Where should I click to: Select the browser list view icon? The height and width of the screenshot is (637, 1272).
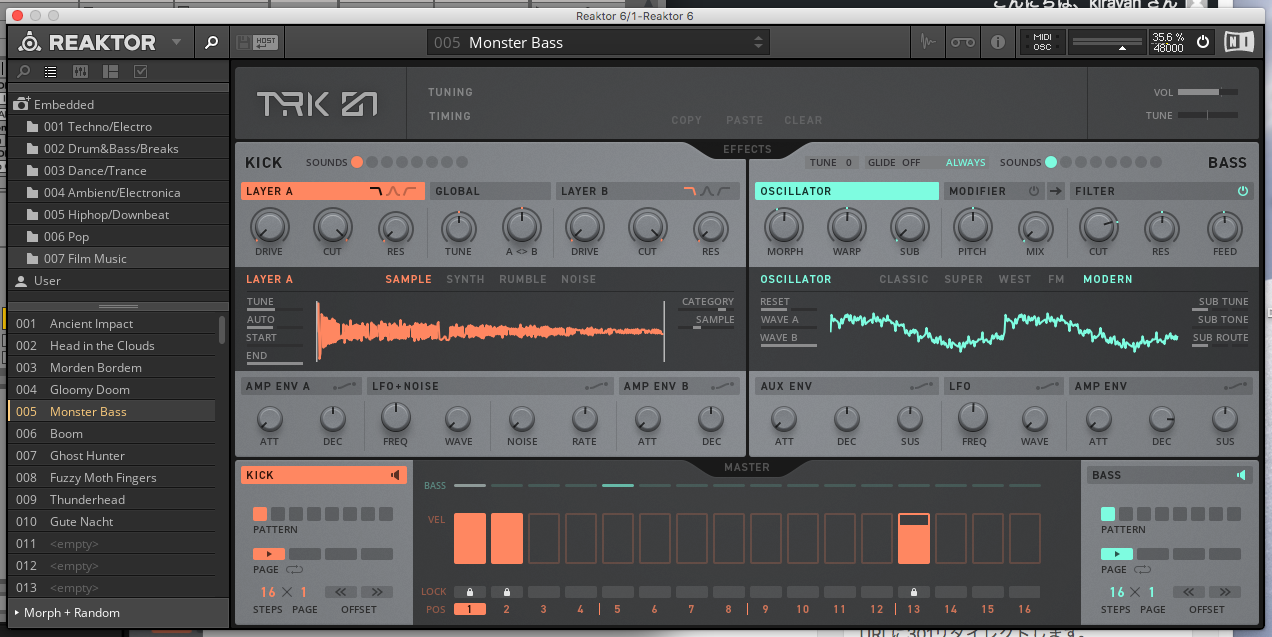(51, 71)
